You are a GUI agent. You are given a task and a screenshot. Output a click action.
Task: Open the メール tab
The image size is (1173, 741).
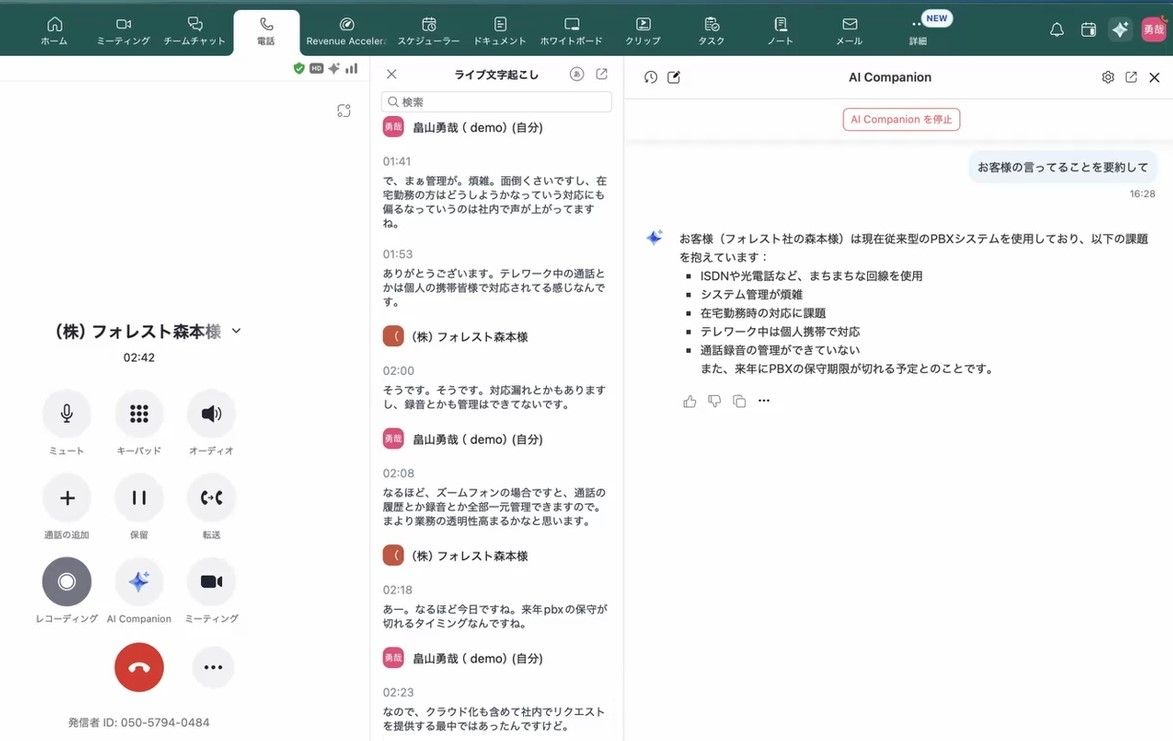pyautogui.click(x=849, y=31)
